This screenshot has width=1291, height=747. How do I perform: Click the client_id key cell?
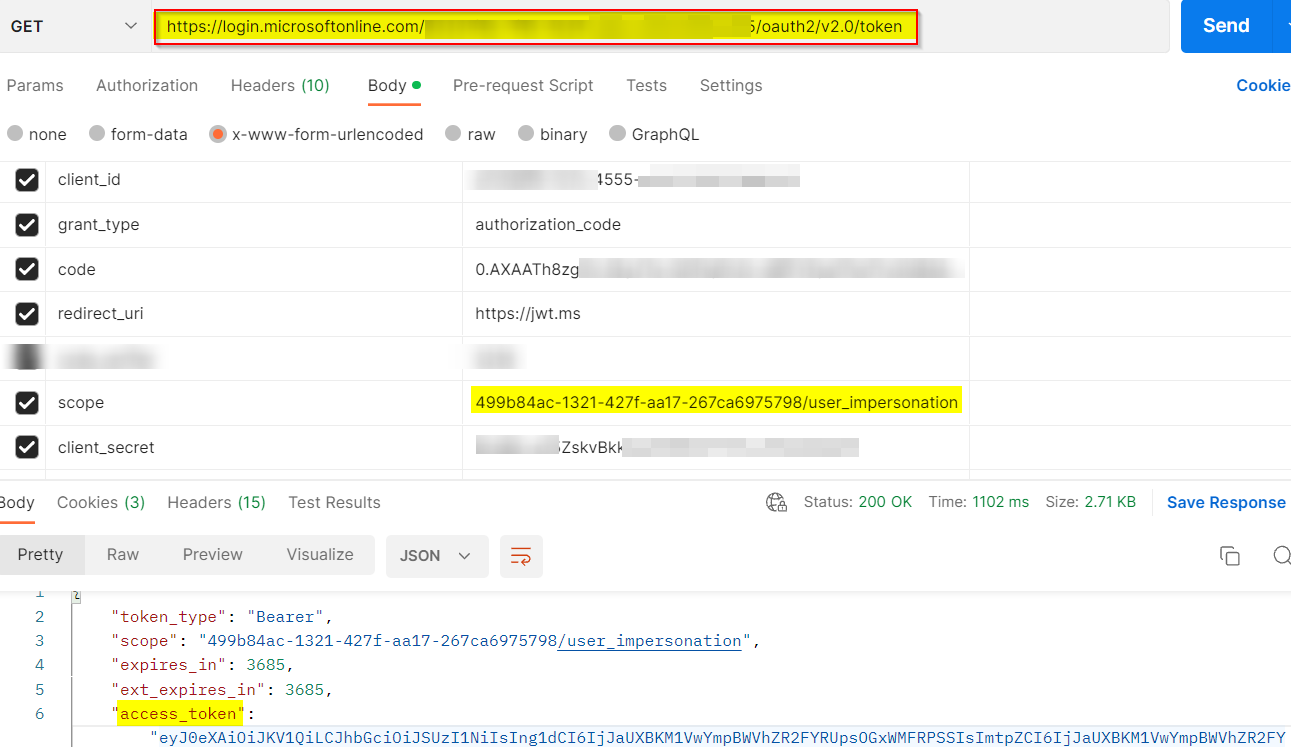254,180
